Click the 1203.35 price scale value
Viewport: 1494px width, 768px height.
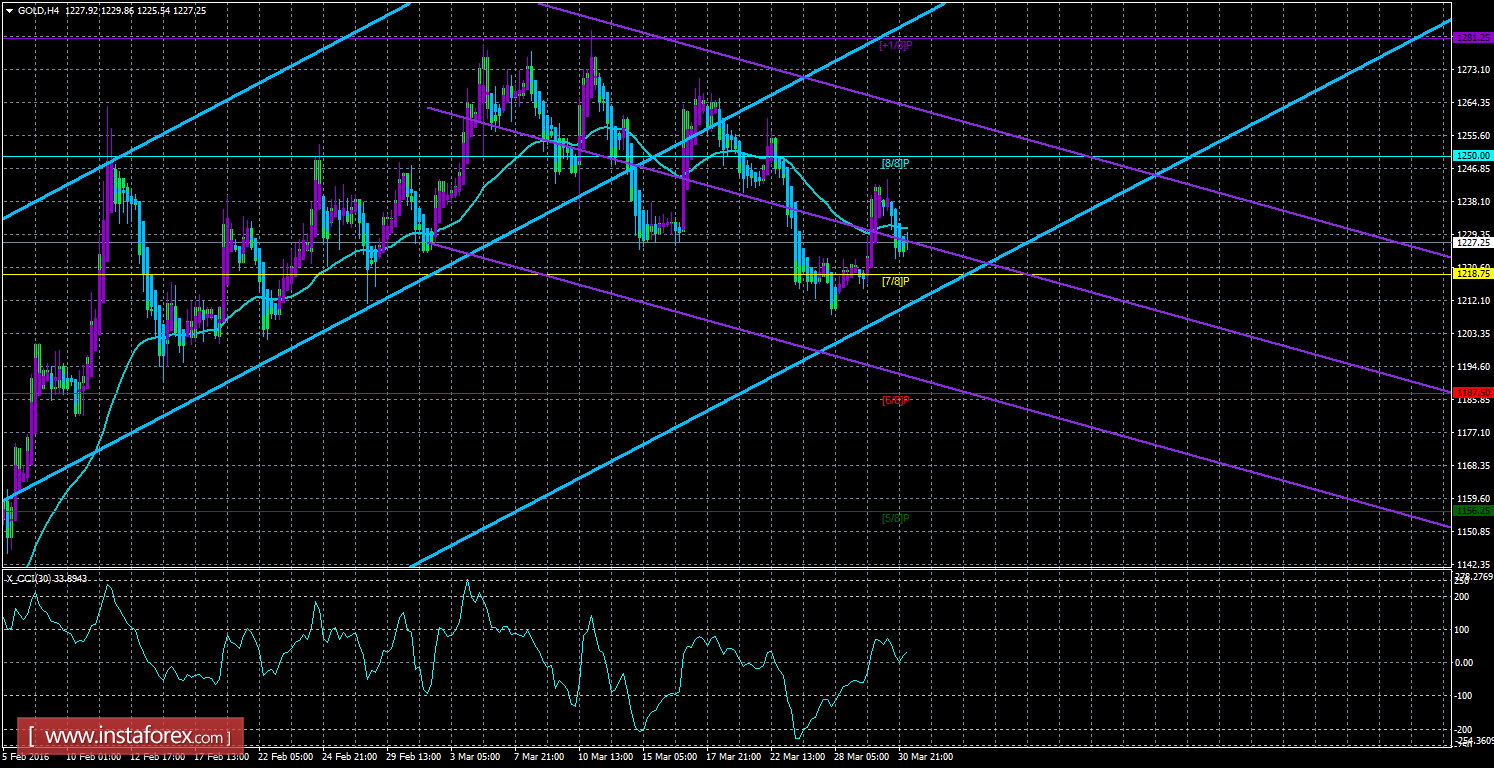pos(1475,334)
